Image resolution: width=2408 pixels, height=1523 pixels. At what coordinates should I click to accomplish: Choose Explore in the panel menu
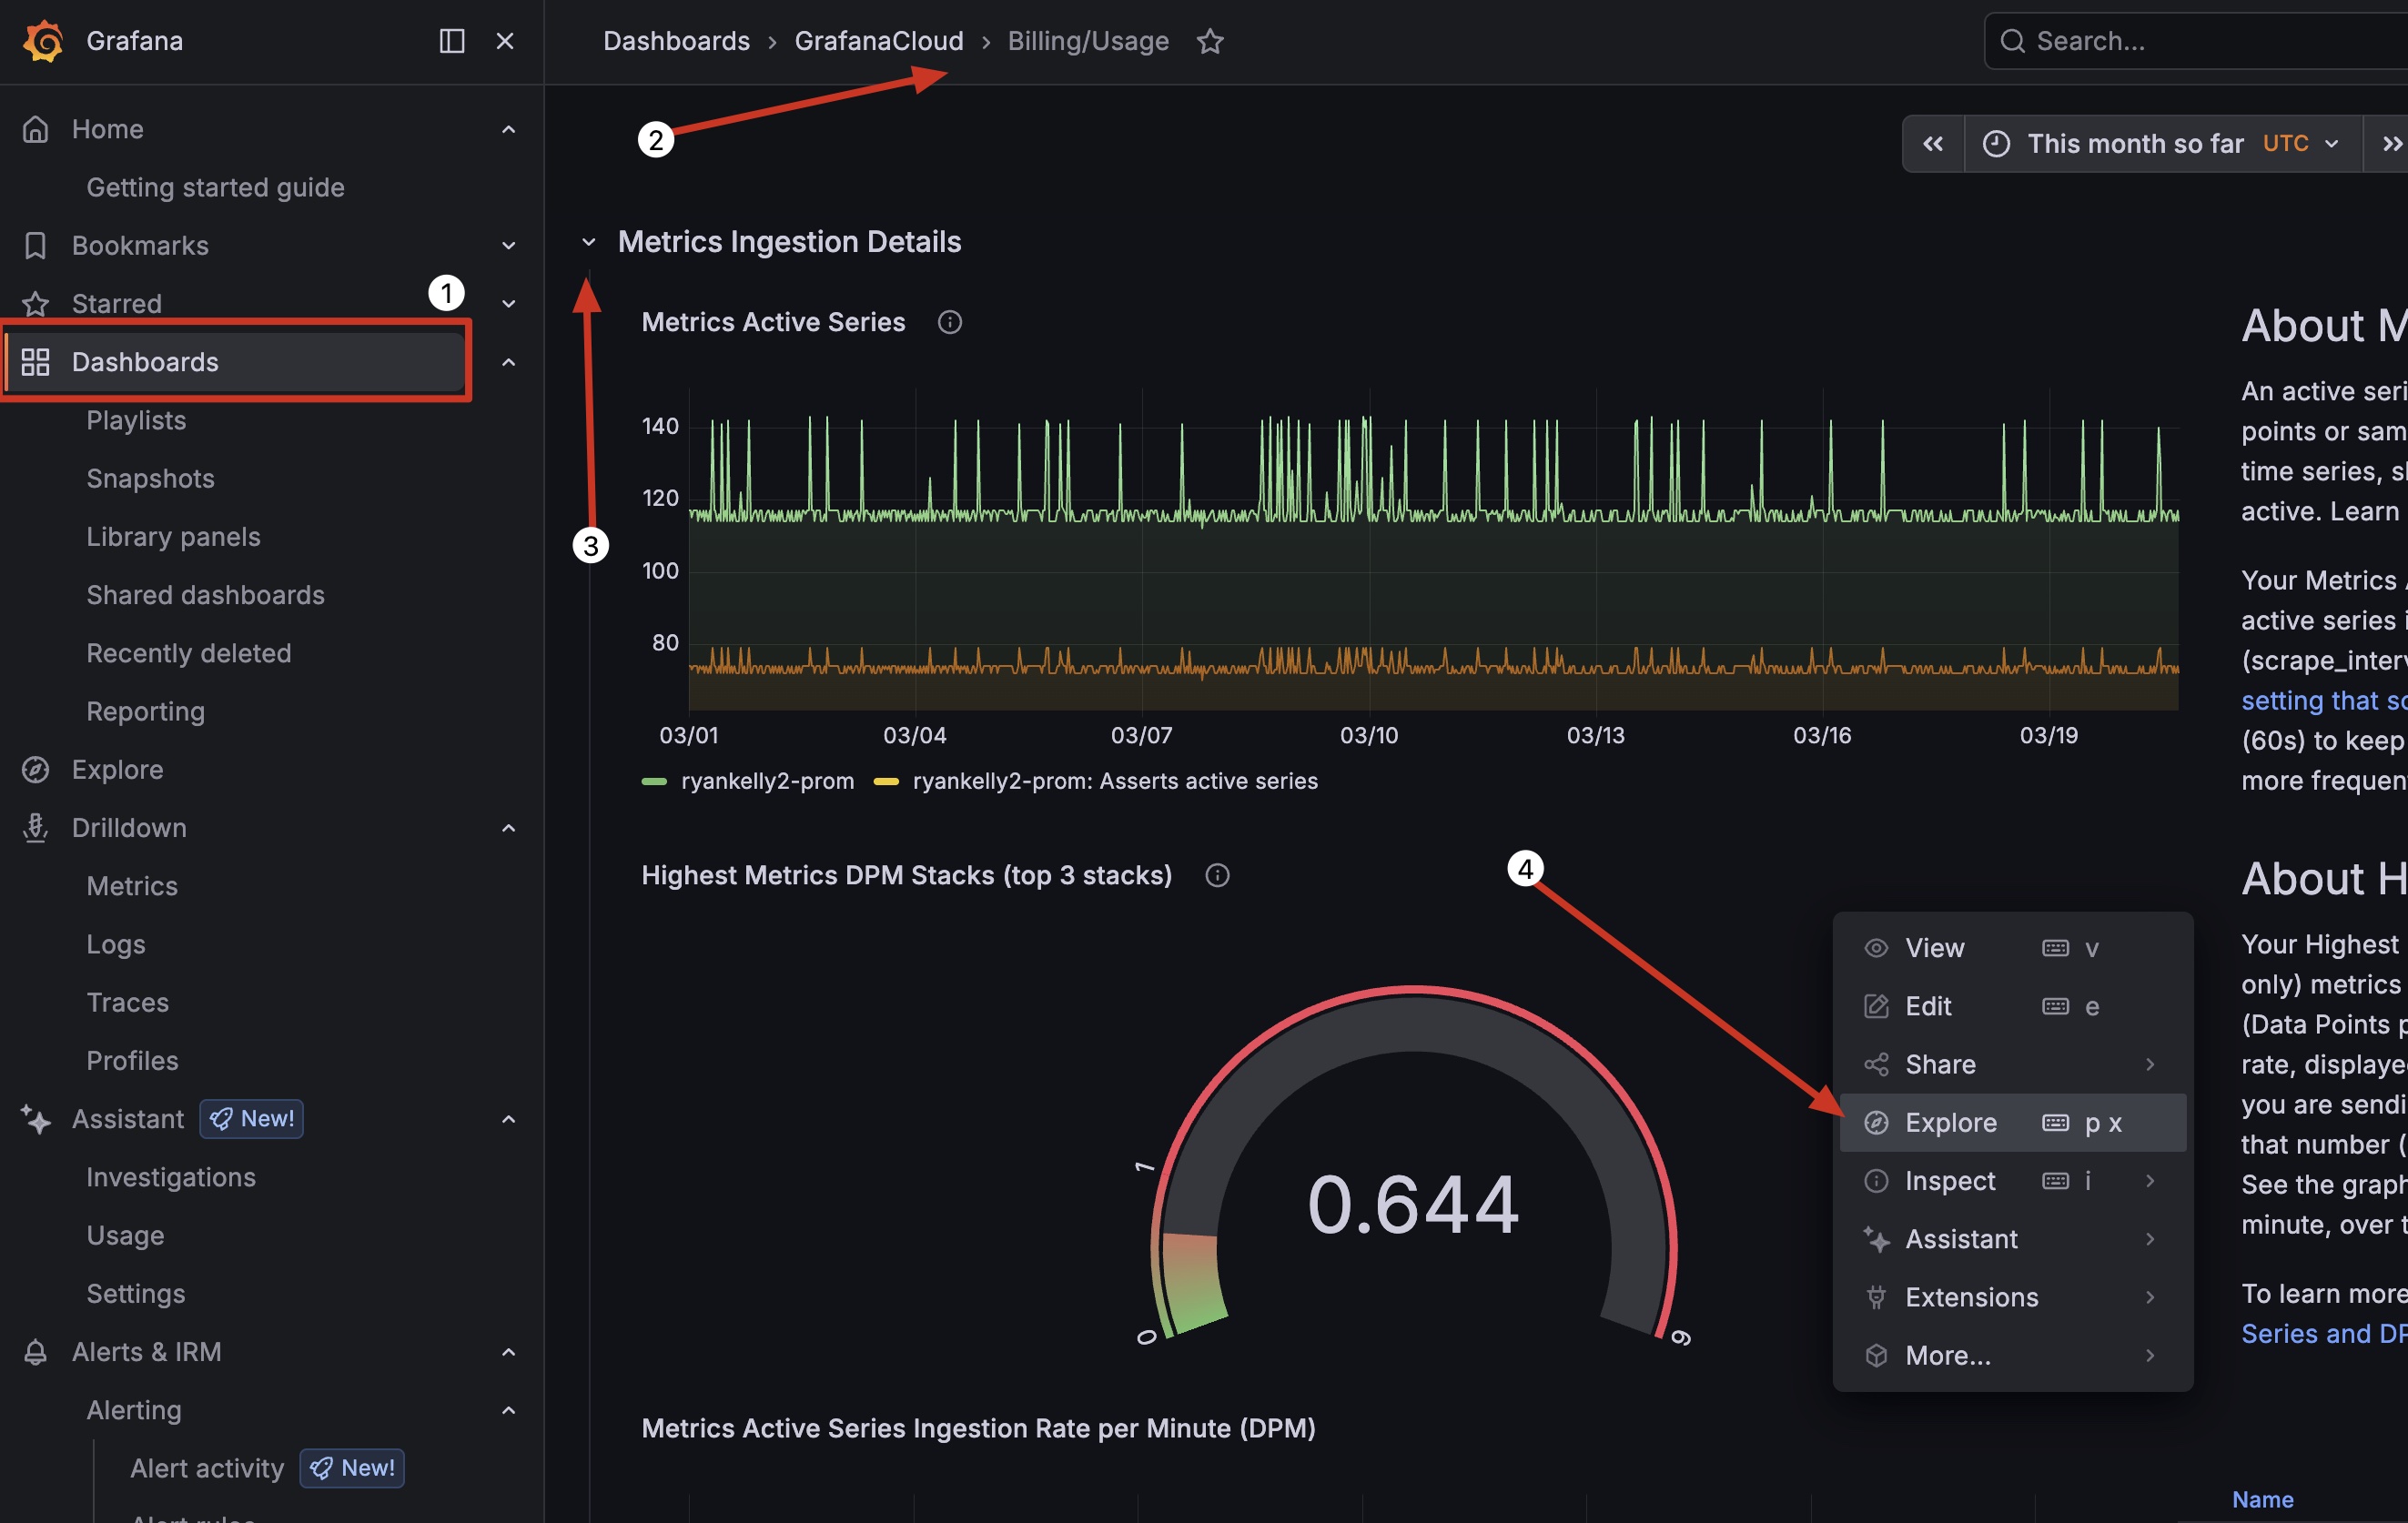tap(1950, 1122)
